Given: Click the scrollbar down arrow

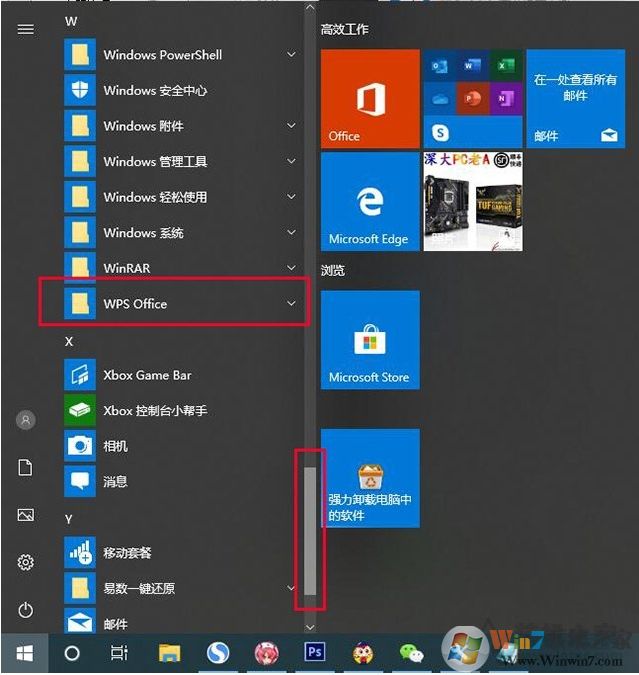Looking at the screenshot, I should click(310, 627).
